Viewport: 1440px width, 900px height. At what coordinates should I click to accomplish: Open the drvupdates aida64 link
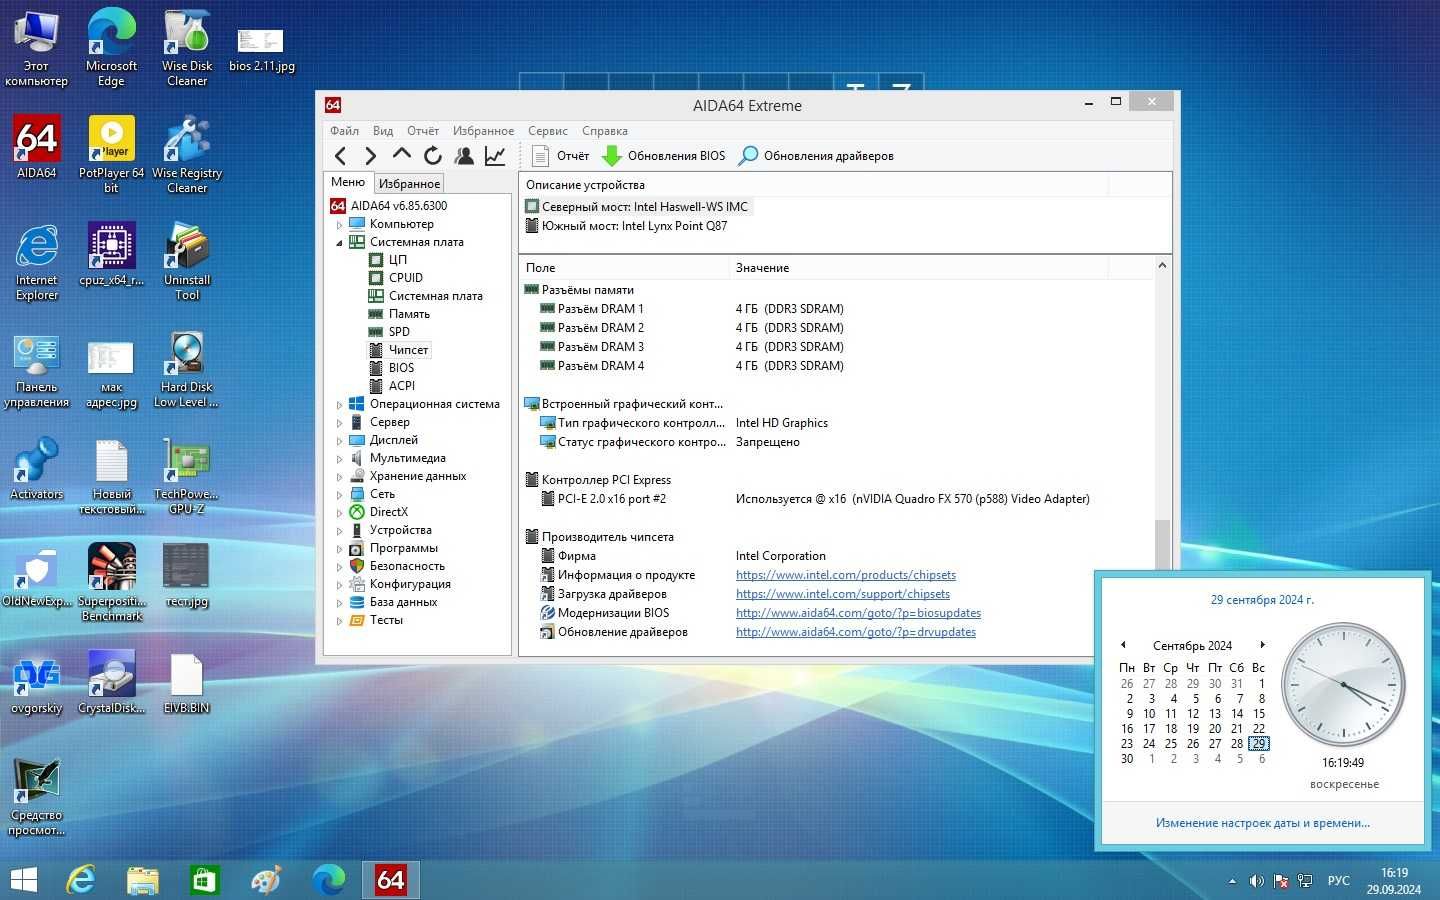click(856, 632)
